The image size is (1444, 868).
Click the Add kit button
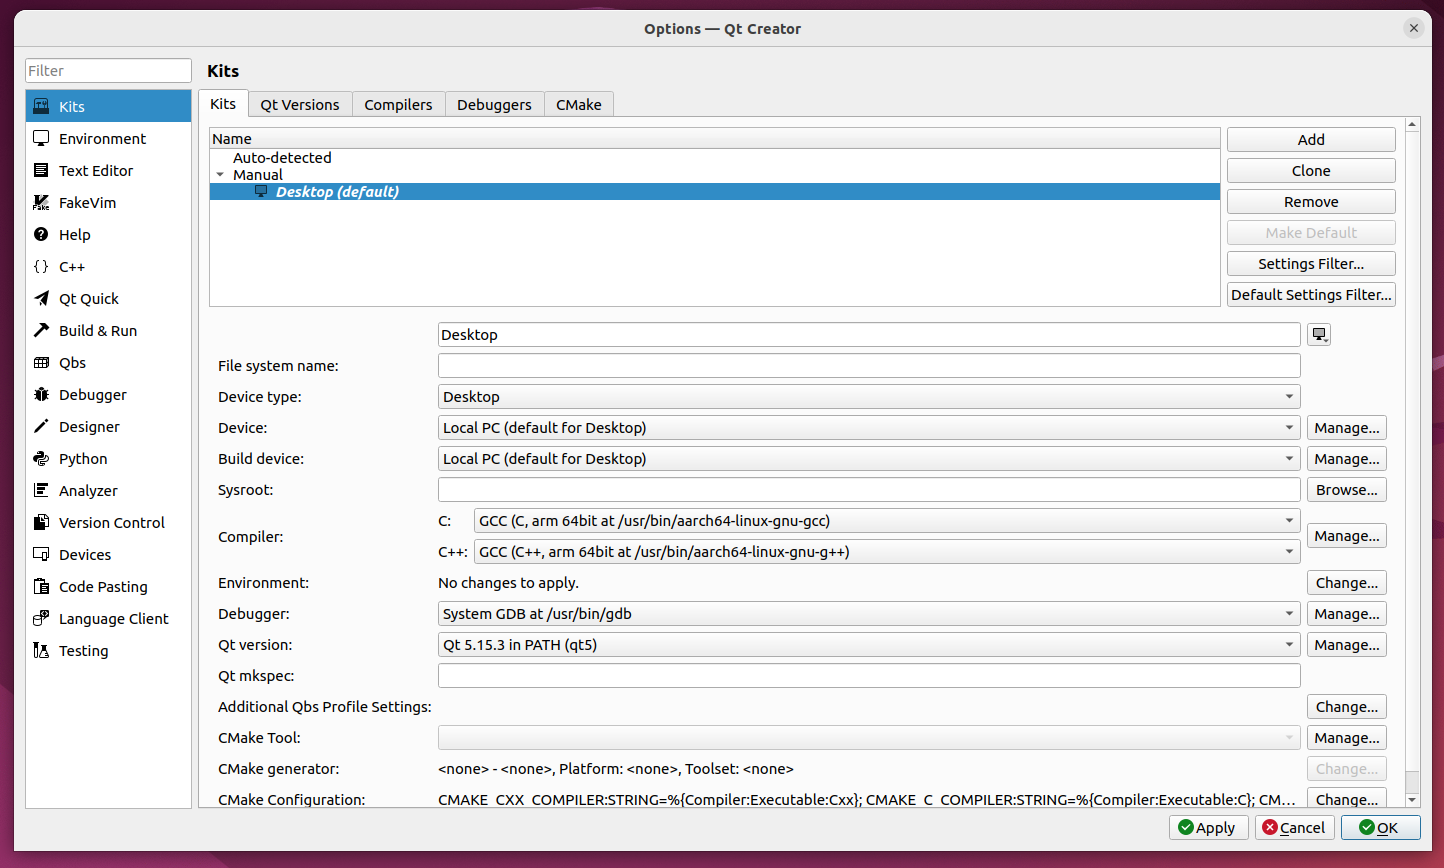click(x=1311, y=140)
